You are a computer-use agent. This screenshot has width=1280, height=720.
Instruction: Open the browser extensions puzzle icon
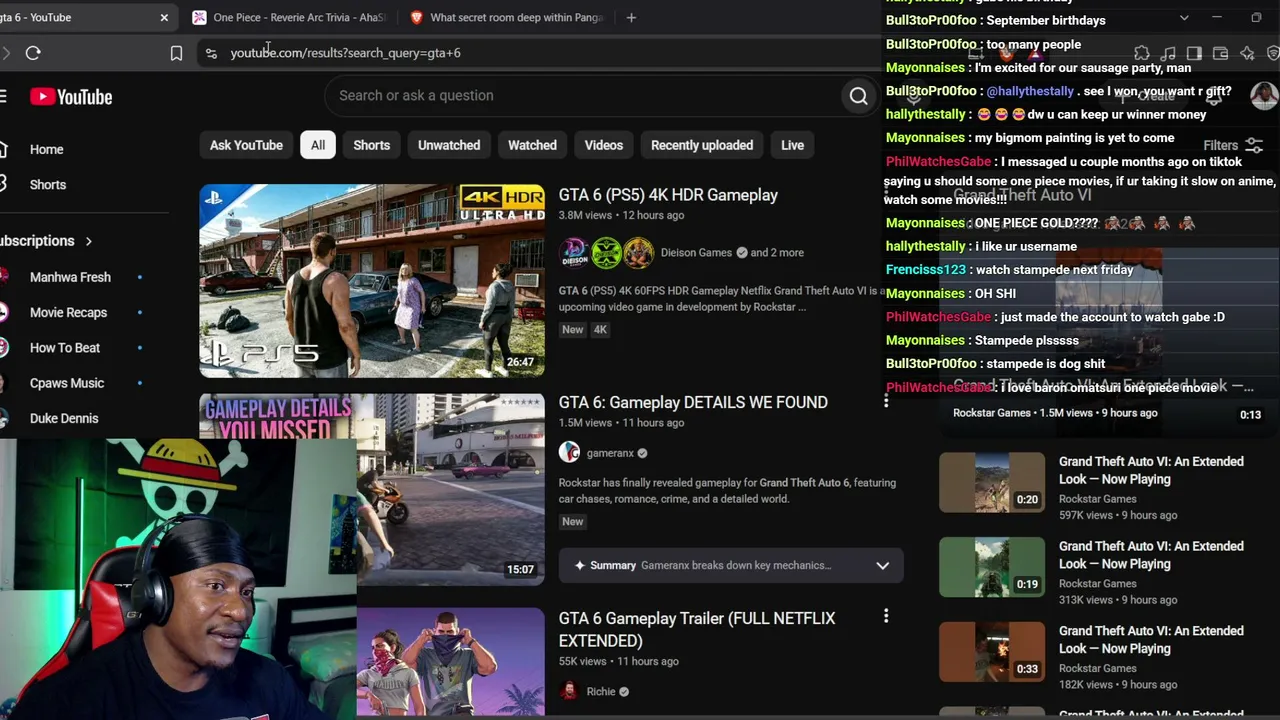coord(1142,53)
